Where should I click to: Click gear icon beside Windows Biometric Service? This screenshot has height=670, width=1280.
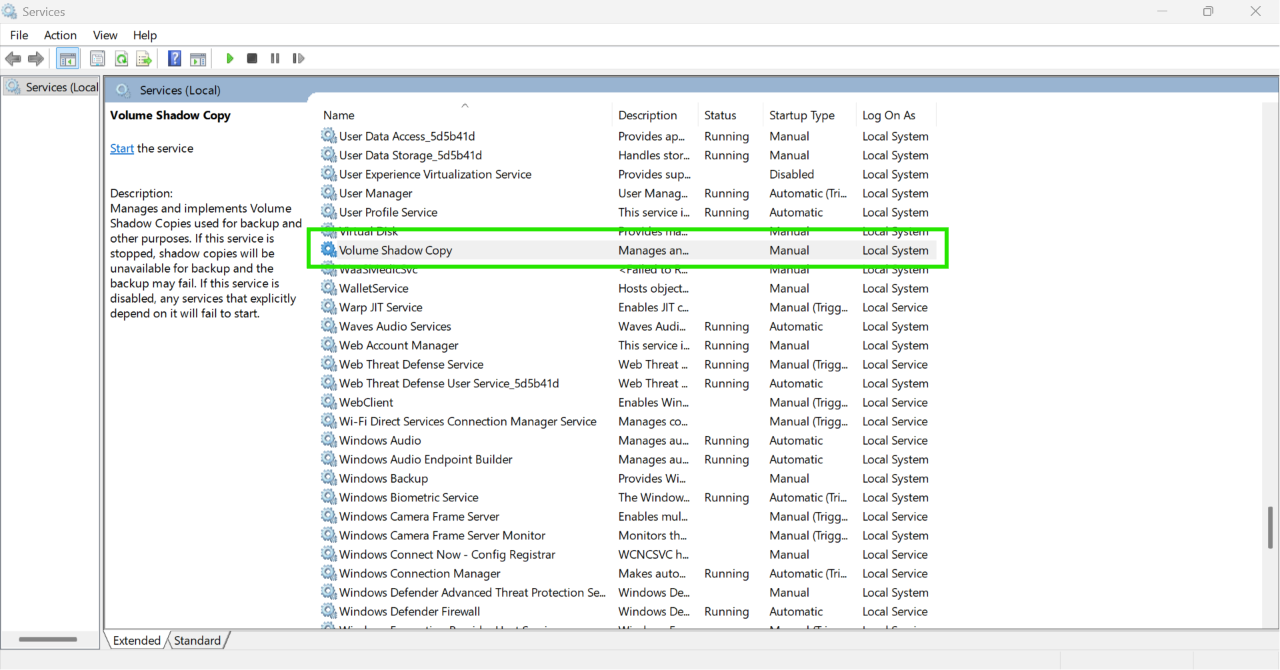click(x=328, y=497)
